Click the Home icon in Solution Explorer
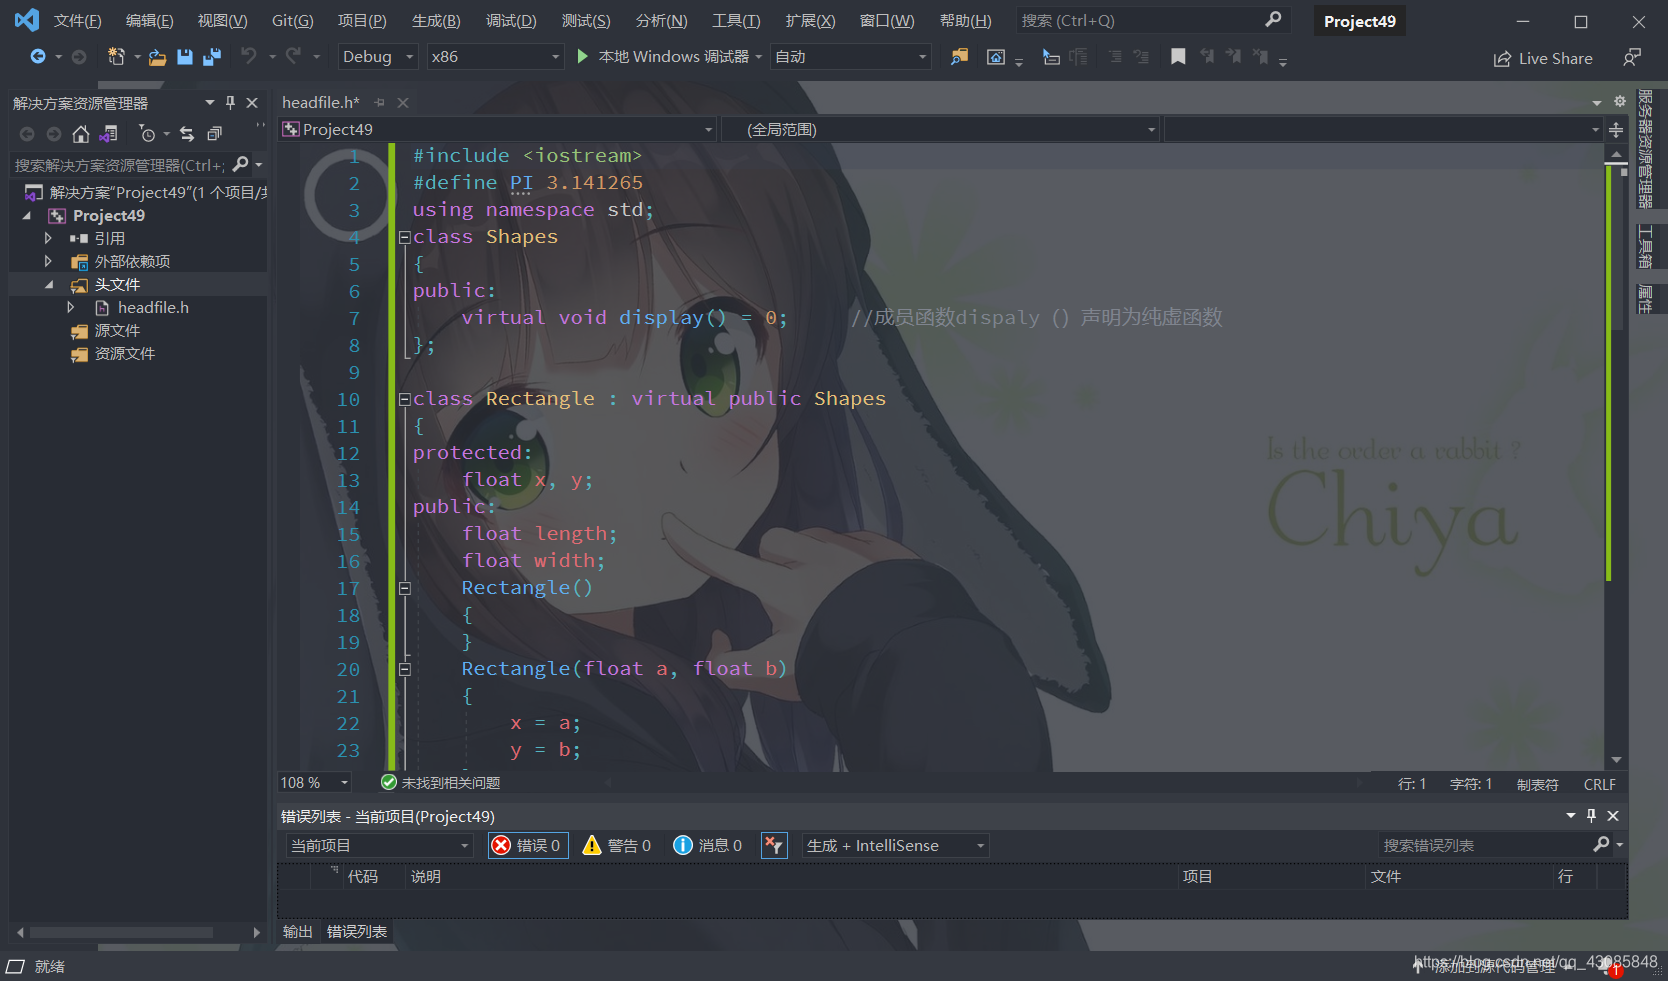 click(x=81, y=133)
